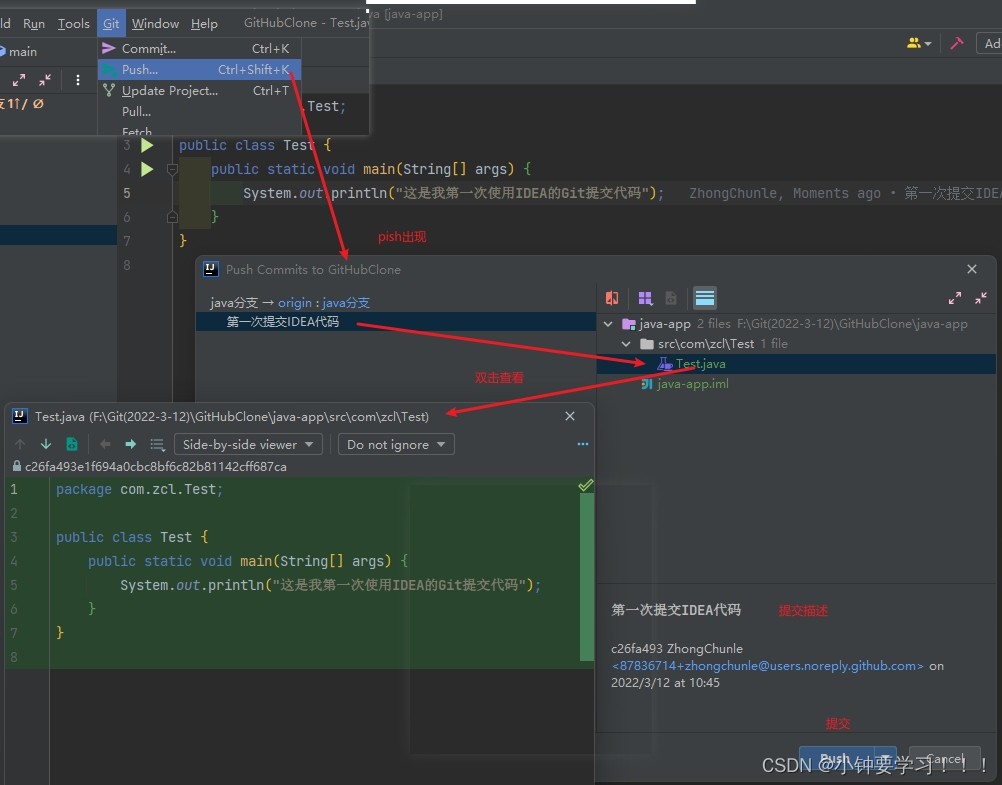Choose Pull... in the Git menu
The width and height of the screenshot is (1002, 785).
point(199,111)
